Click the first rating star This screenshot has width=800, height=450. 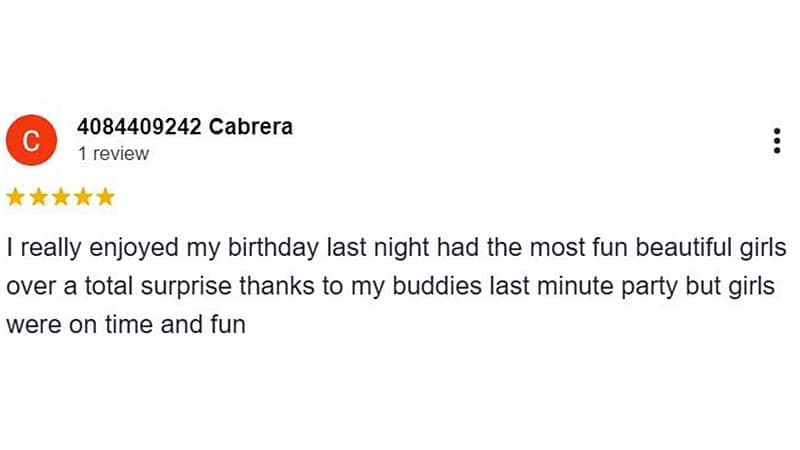16,197
